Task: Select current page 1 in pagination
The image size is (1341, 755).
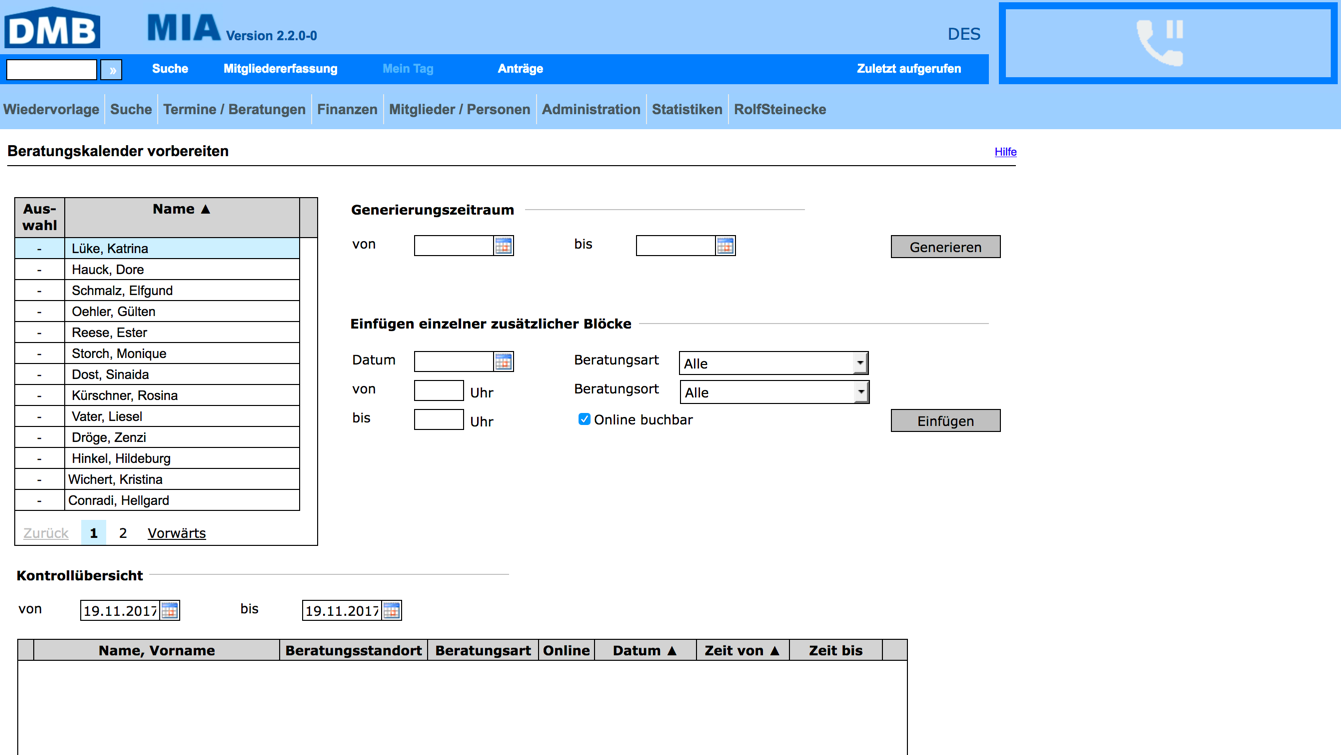Action: pyautogui.click(x=93, y=533)
